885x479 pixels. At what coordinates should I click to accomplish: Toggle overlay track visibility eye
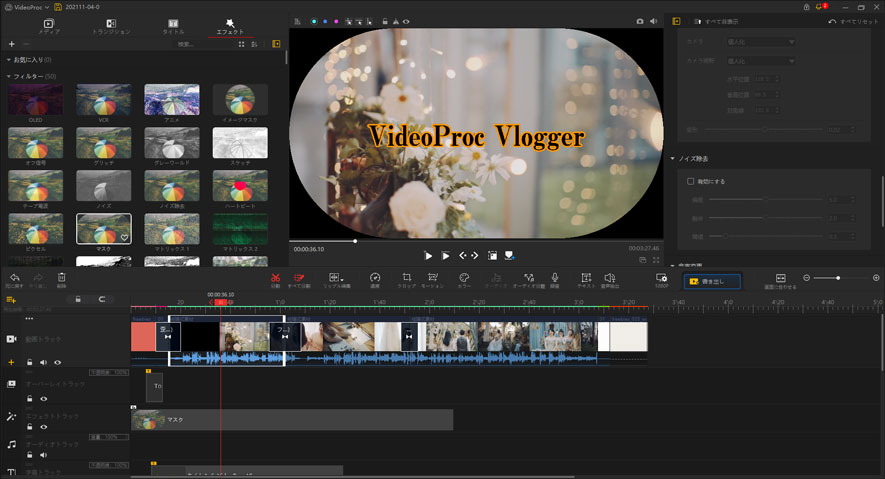click(43, 399)
